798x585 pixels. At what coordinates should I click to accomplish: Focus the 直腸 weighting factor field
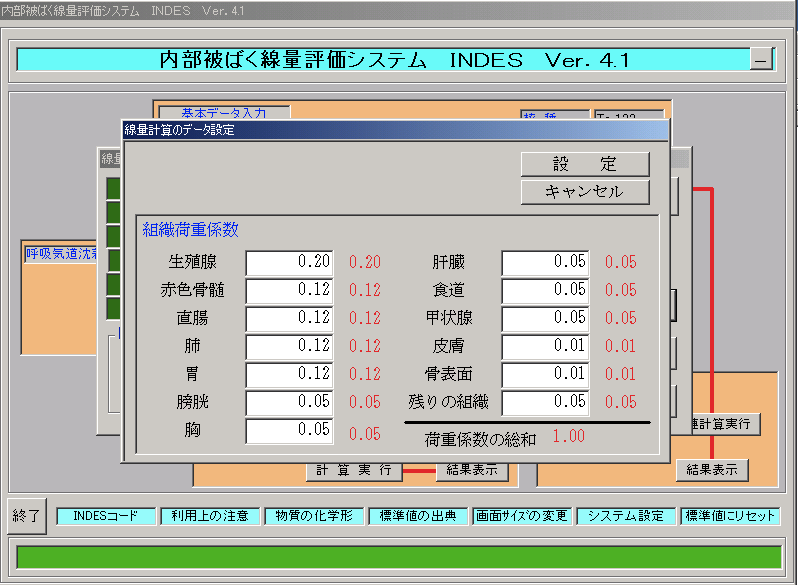(x=290, y=319)
